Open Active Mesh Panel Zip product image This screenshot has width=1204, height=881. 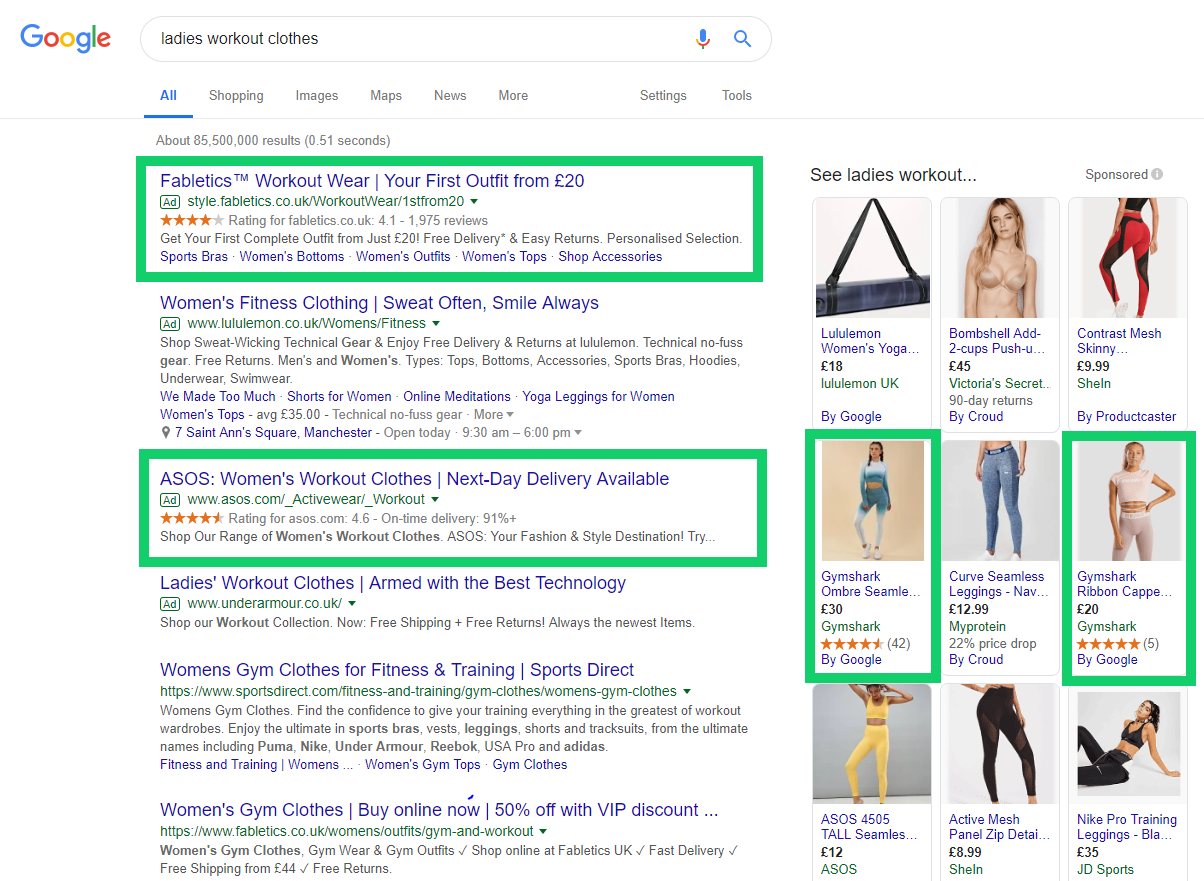click(1000, 744)
